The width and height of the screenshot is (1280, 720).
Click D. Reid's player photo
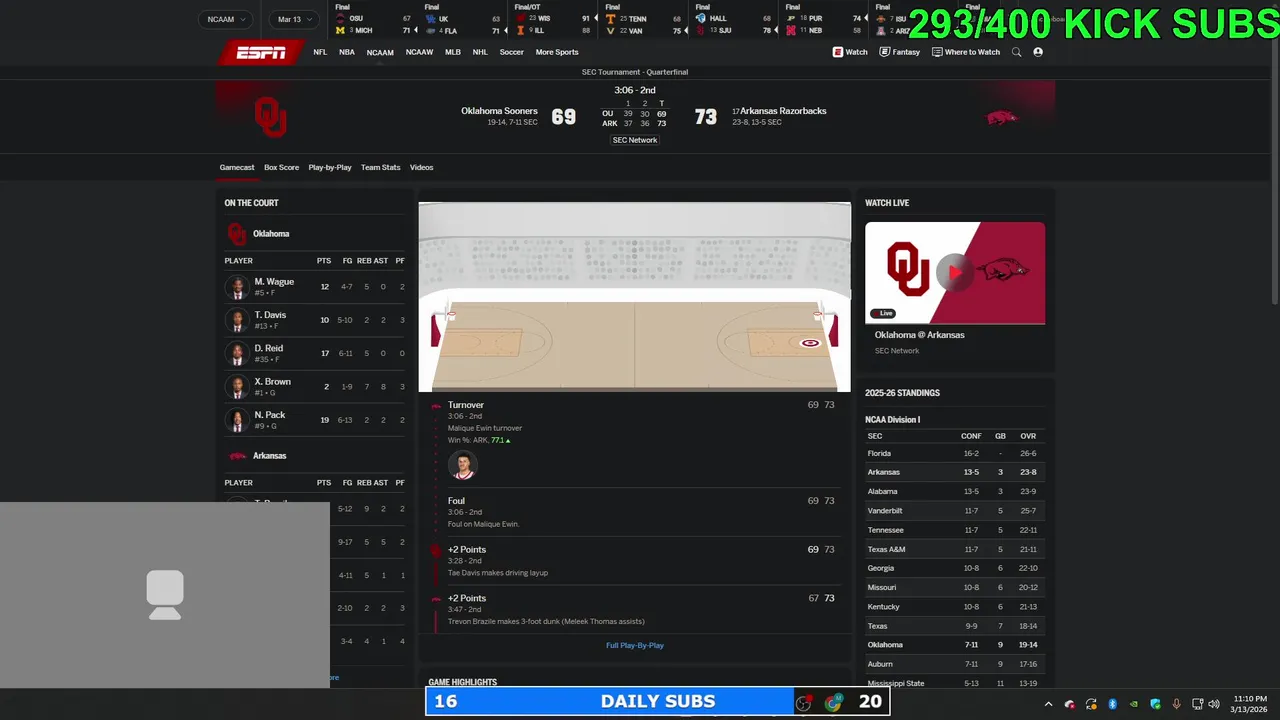point(237,353)
